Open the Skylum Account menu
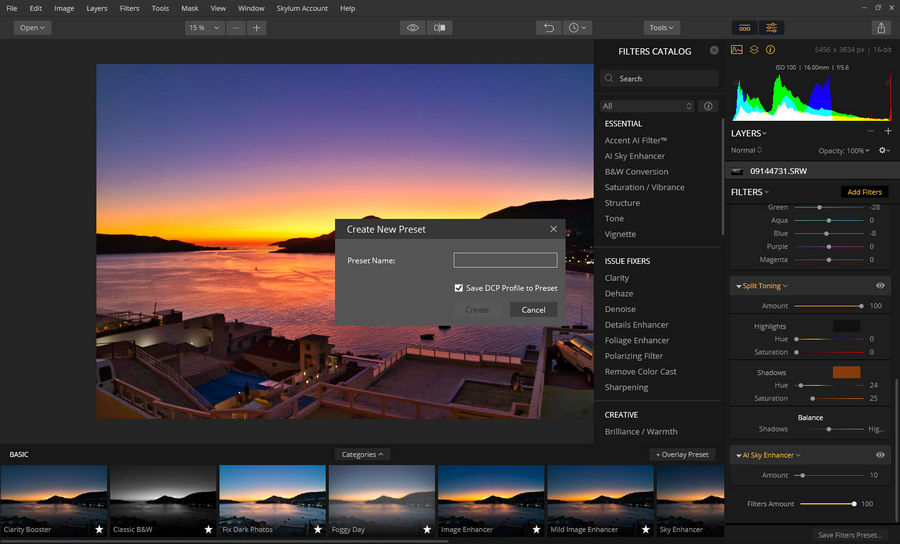900x544 pixels. (302, 8)
